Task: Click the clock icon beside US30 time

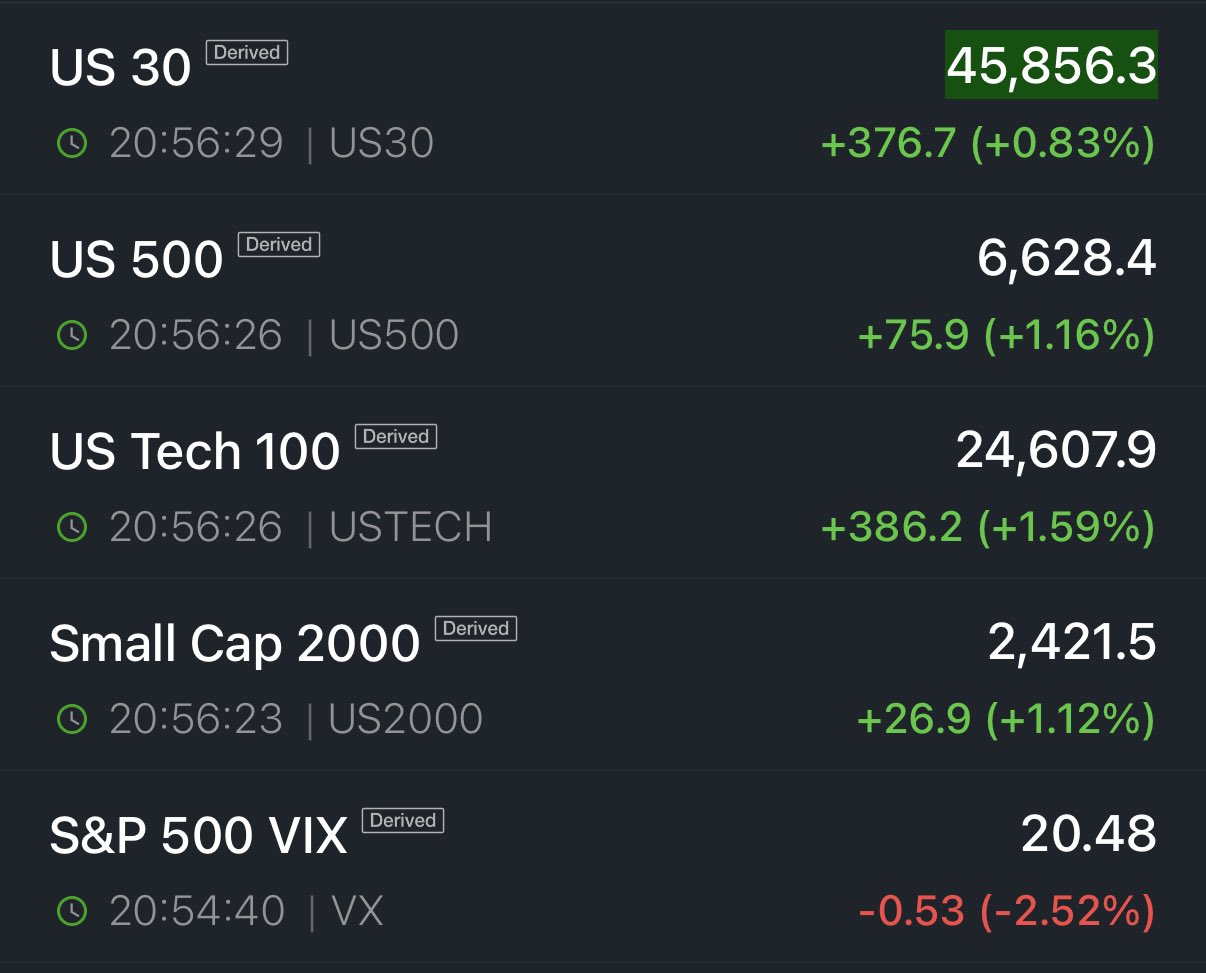Action: 72,144
